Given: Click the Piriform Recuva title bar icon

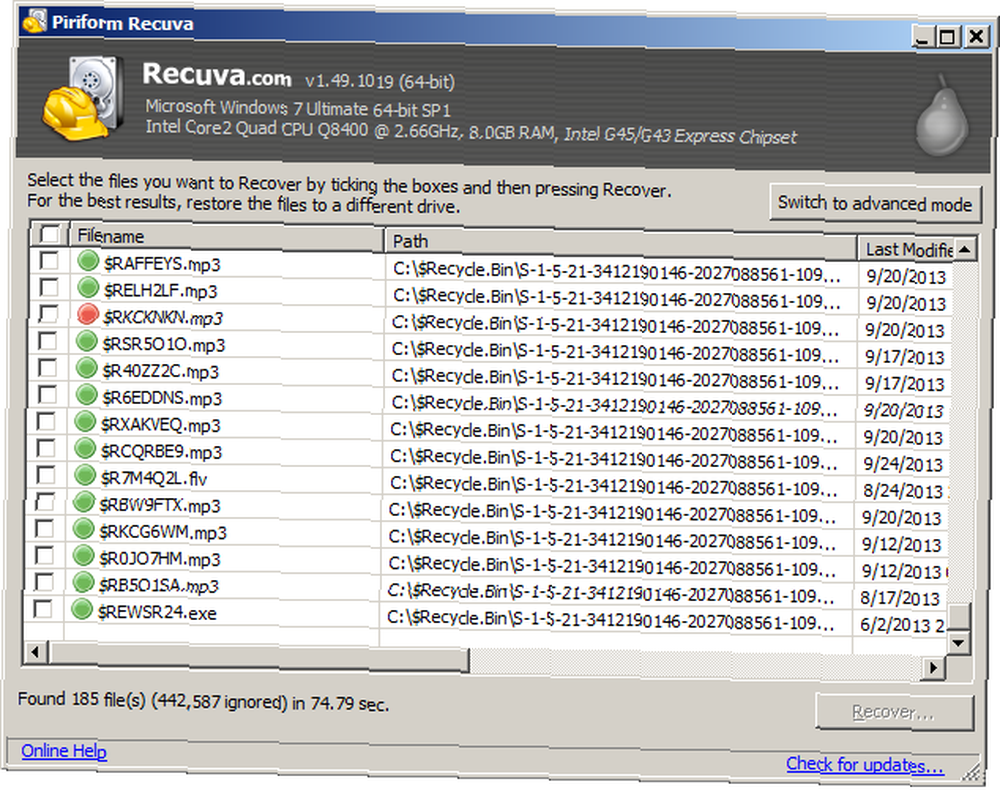Looking at the screenshot, I should pos(34,20).
